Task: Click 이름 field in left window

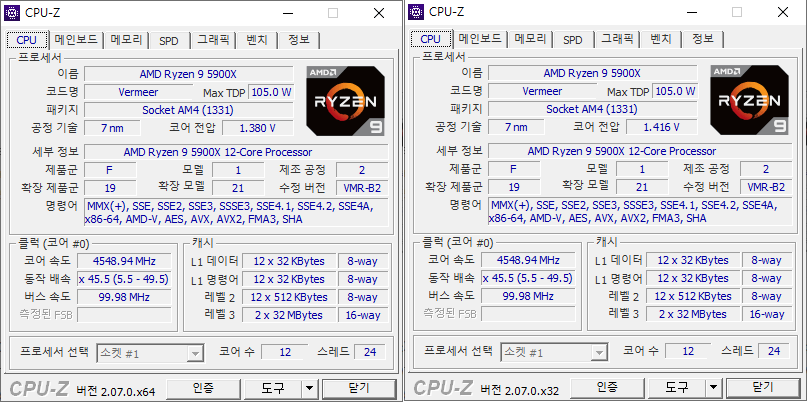Action: point(188,74)
